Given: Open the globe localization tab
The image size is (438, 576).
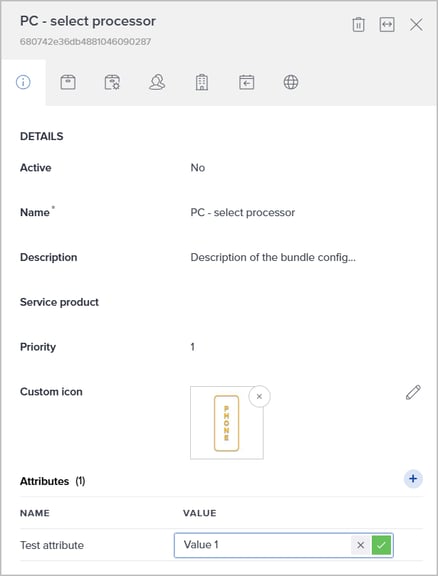Looking at the screenshot, I should pos(291,82).
